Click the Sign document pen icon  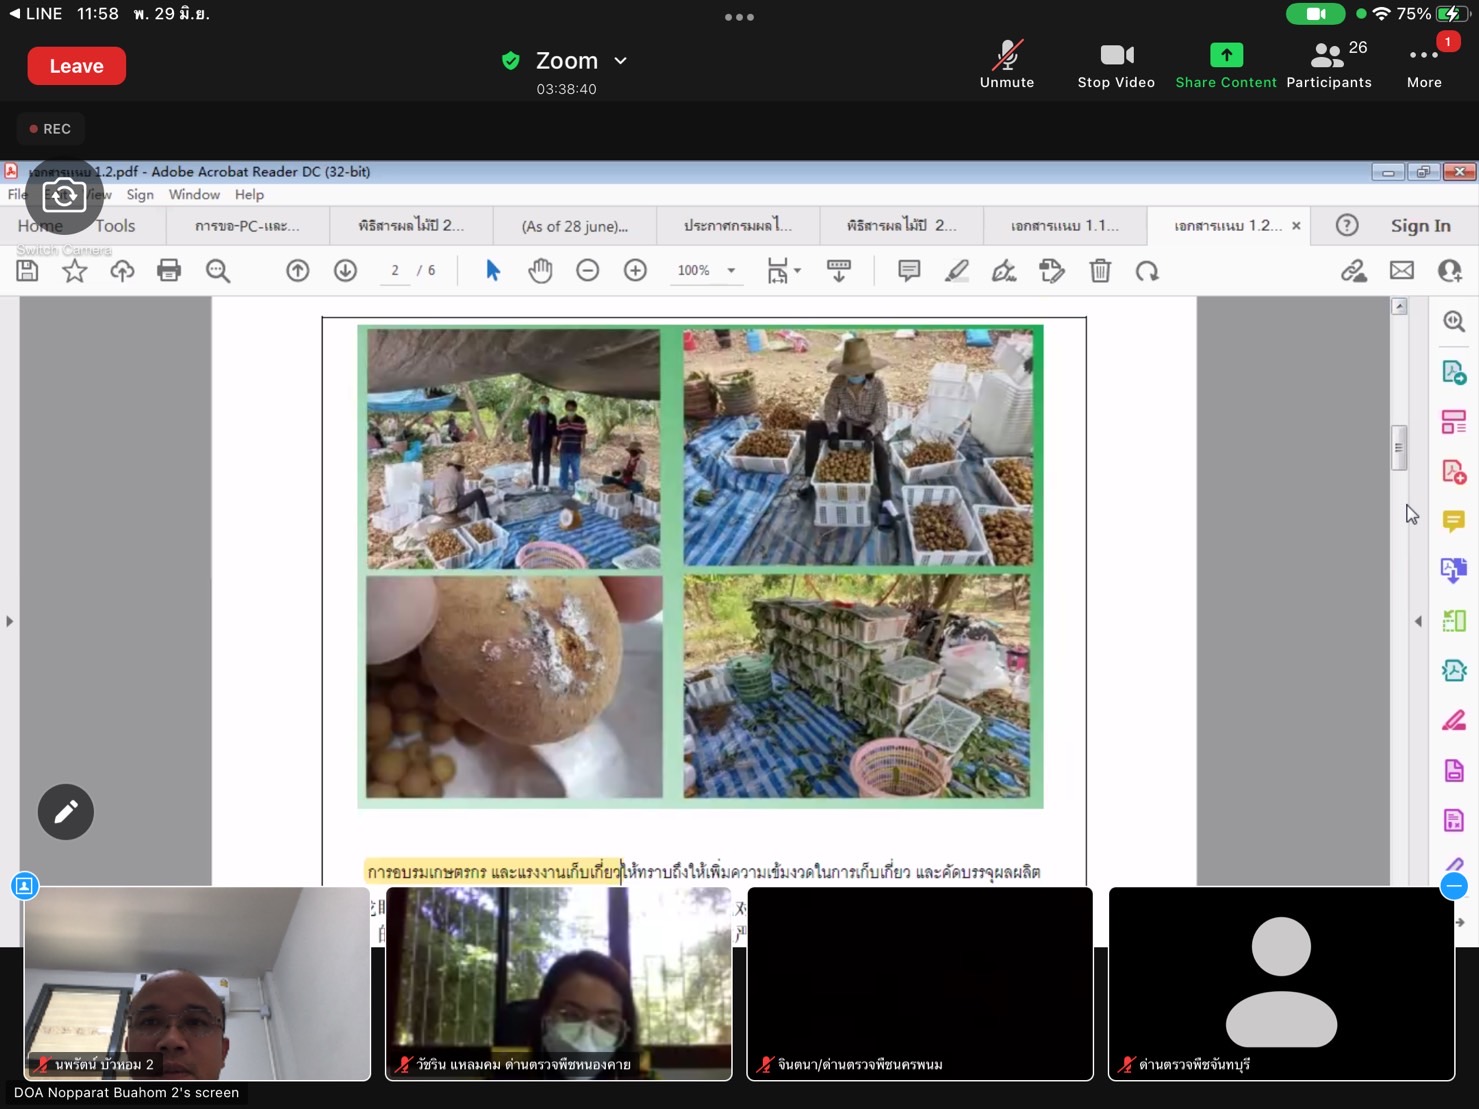click(x=1004, y=271)
